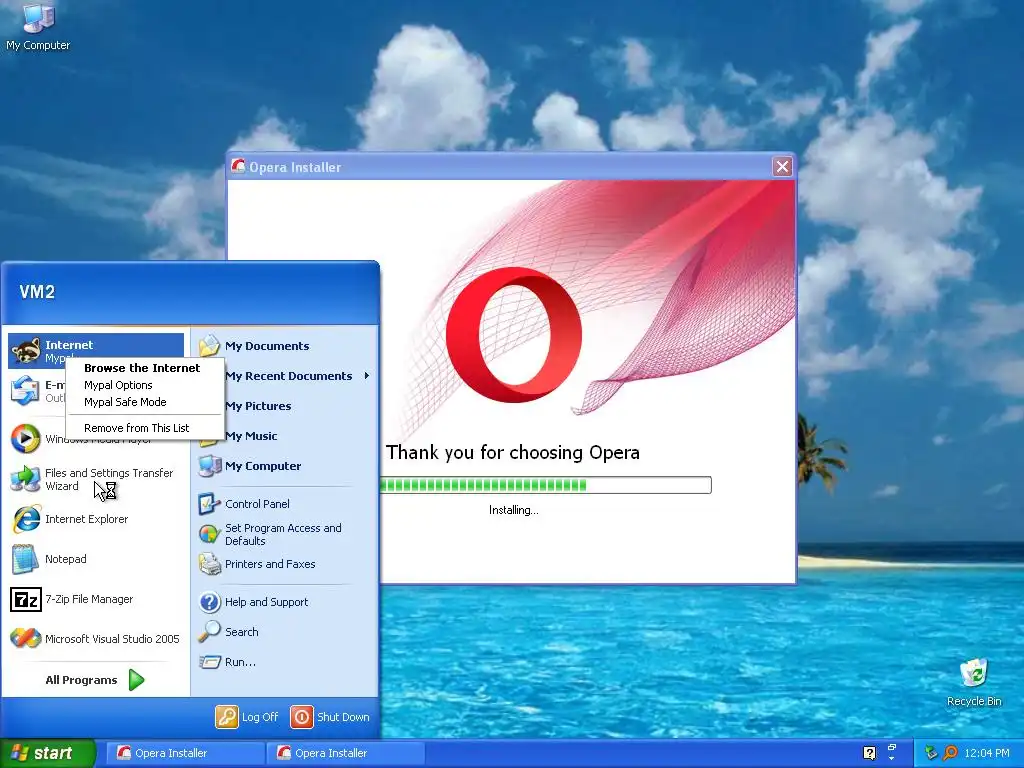Viewport: 1024px width, 768px height.
Task: Click the Log Off label
Action: [260, 716]
